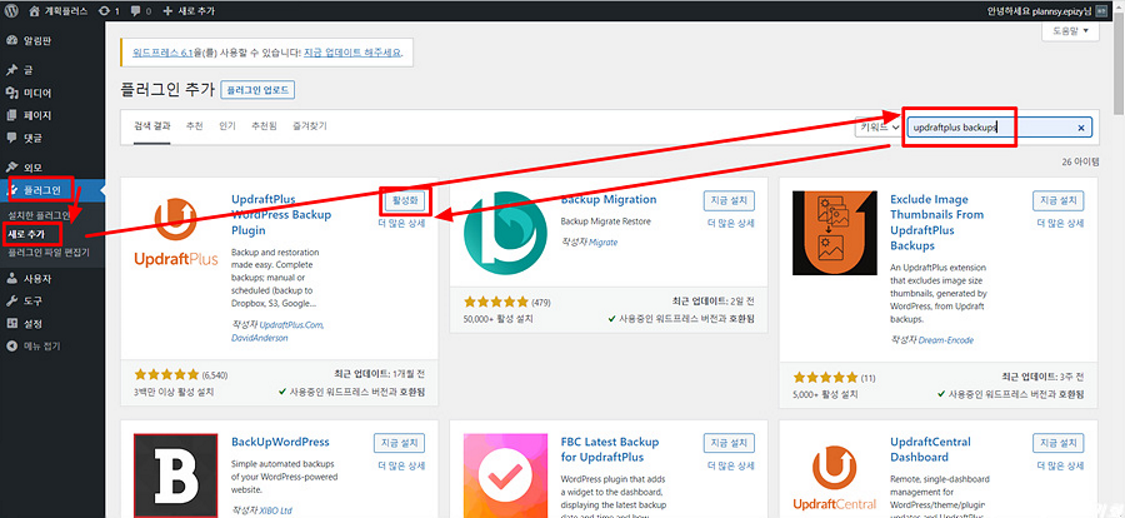Viewport: 1125px width, 518px height.
Task: Open the 키워드 search type dropdown
Action: [x=879, y=128]
